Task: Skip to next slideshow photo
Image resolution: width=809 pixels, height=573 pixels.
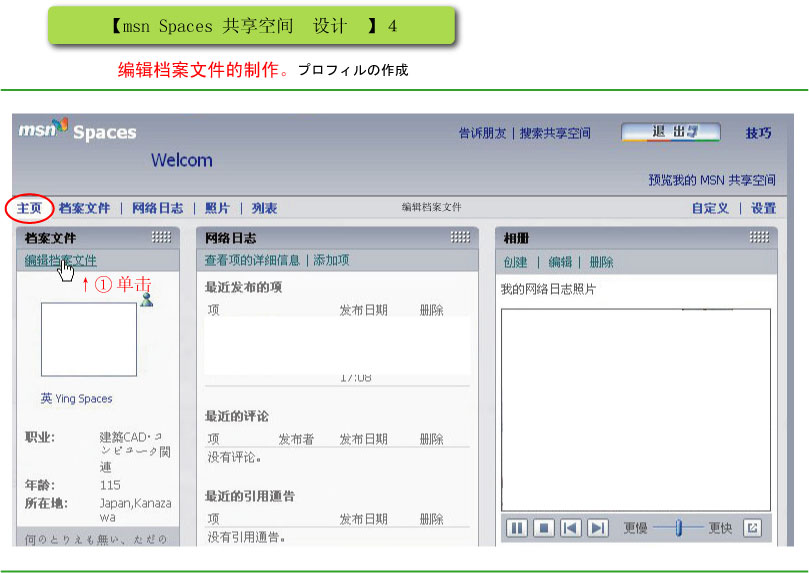Action: pyautogui.click(x=597, y=528)
